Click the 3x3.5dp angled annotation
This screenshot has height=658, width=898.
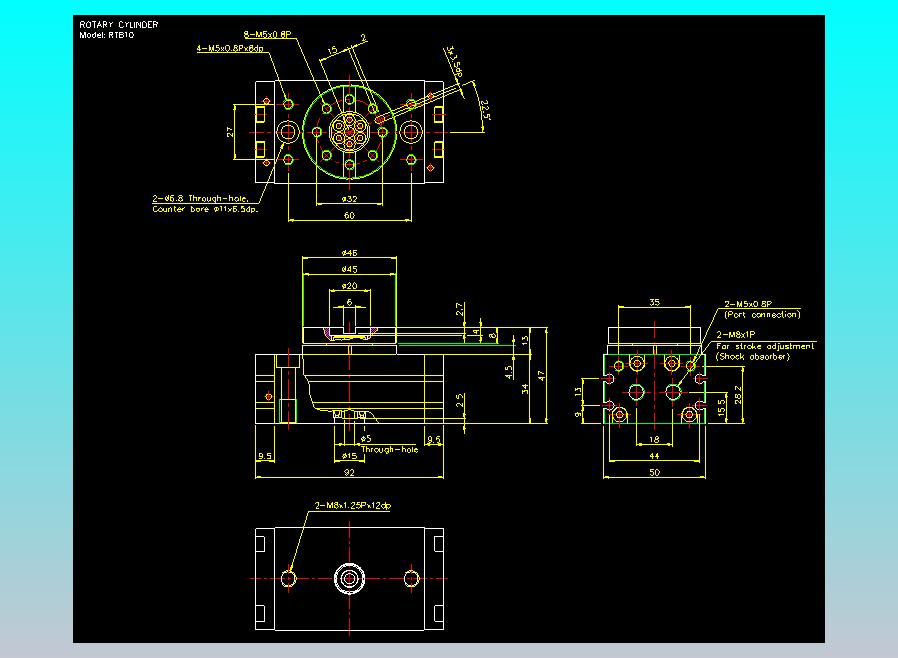pyautogui.click(x=454, y=62)
